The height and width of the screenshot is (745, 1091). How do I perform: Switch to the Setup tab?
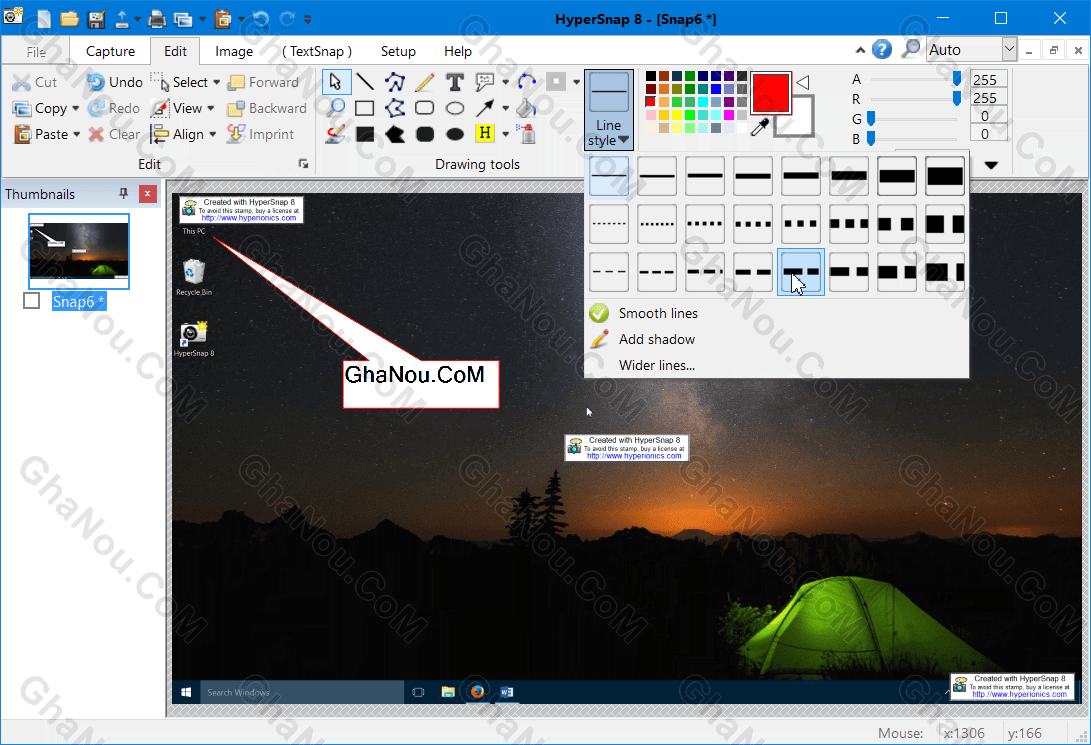pos(398,51)
